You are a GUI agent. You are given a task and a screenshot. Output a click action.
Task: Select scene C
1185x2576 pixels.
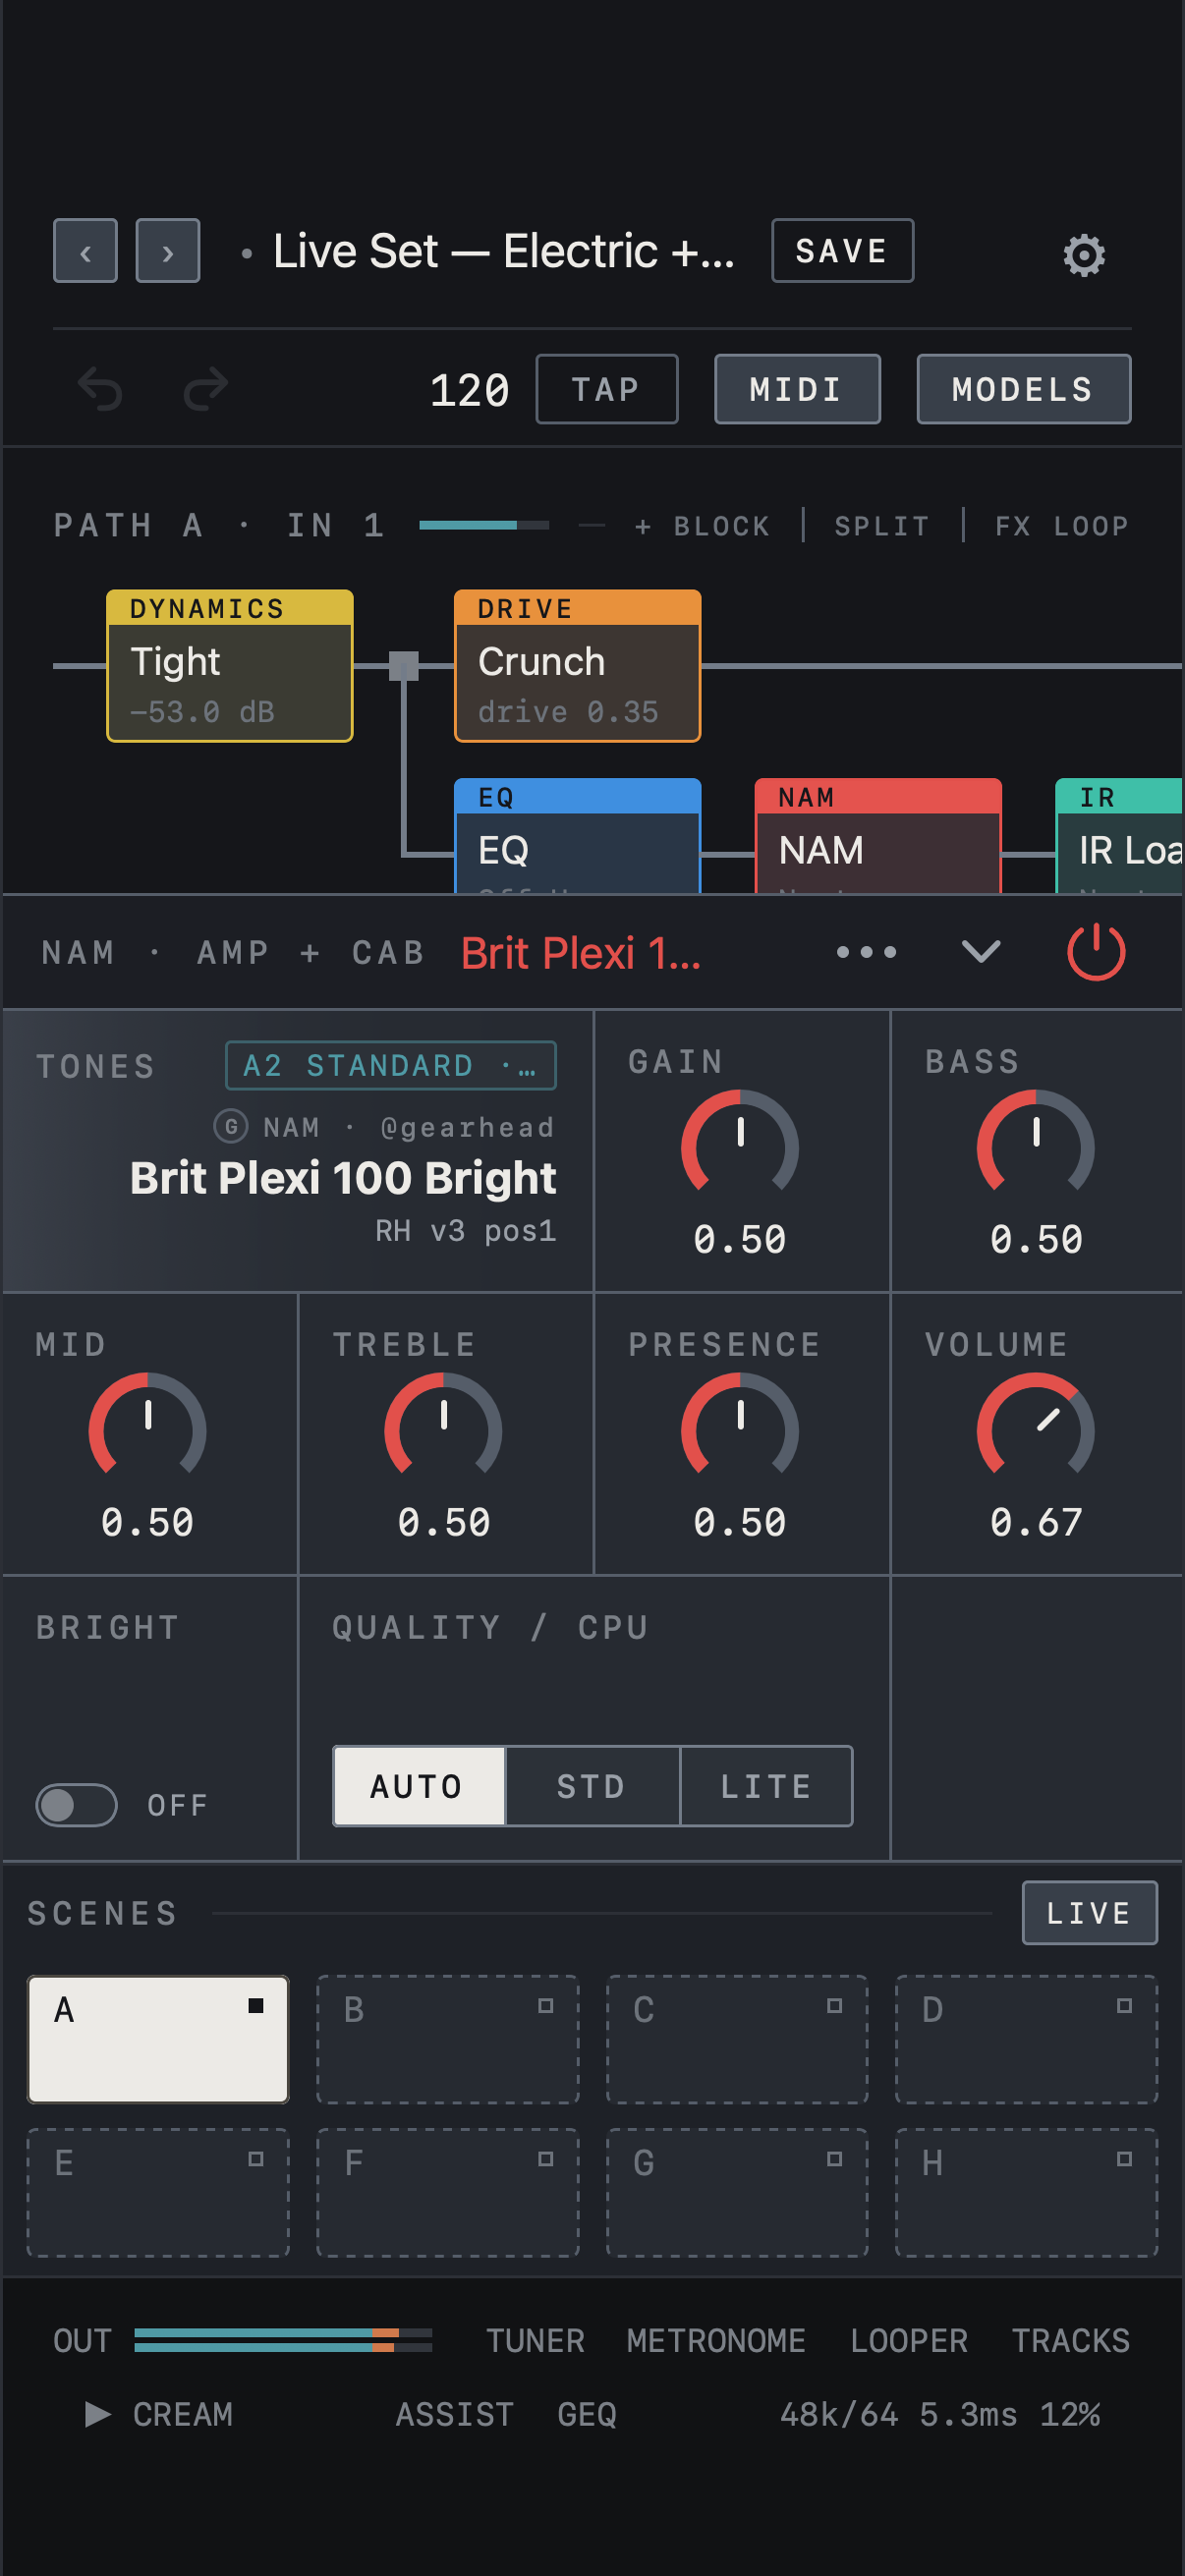737,2040
